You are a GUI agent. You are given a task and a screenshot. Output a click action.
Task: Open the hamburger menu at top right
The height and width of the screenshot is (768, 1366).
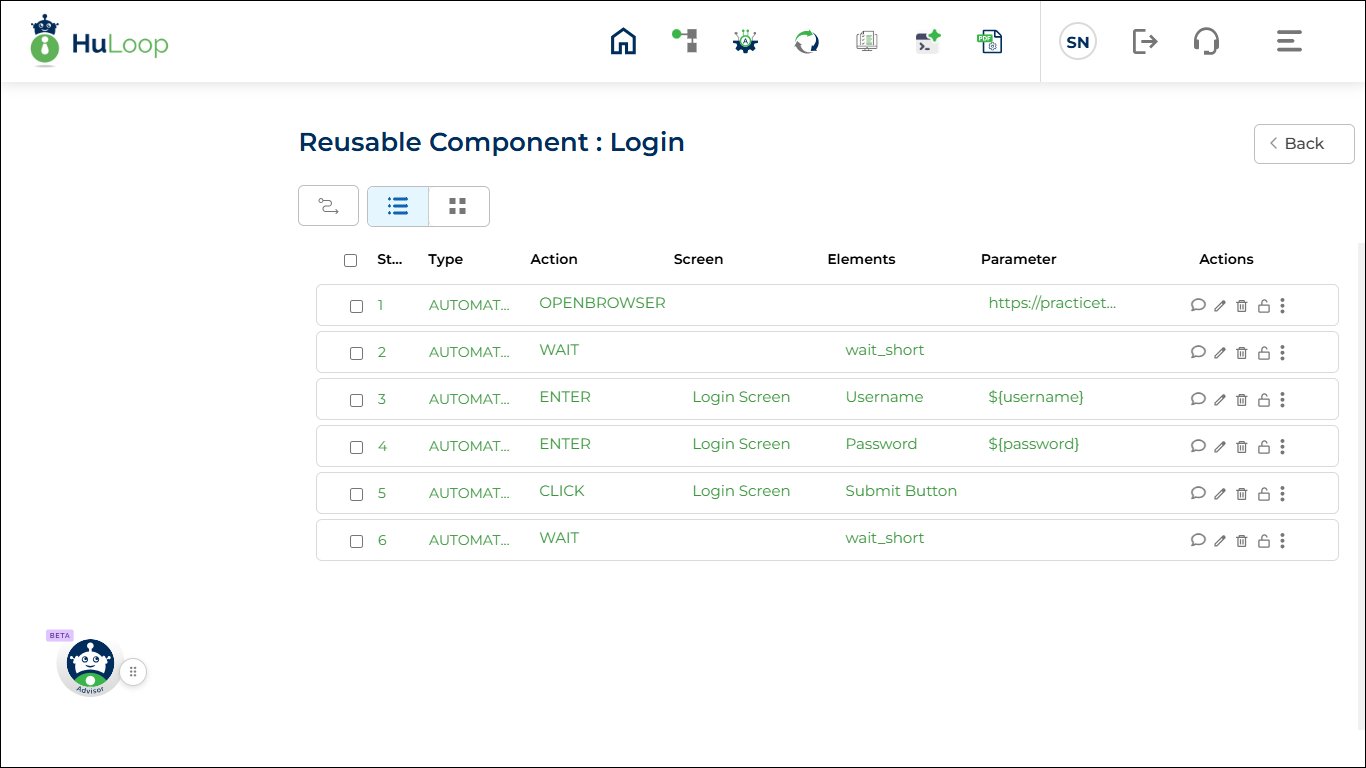point(1288,41)
